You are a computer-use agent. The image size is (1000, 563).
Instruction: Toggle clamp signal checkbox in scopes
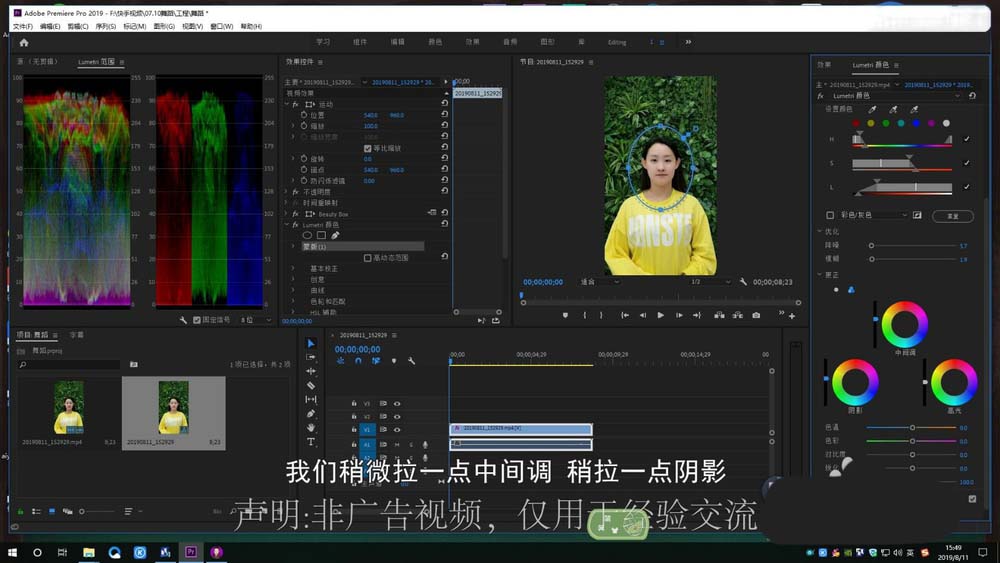196,320
